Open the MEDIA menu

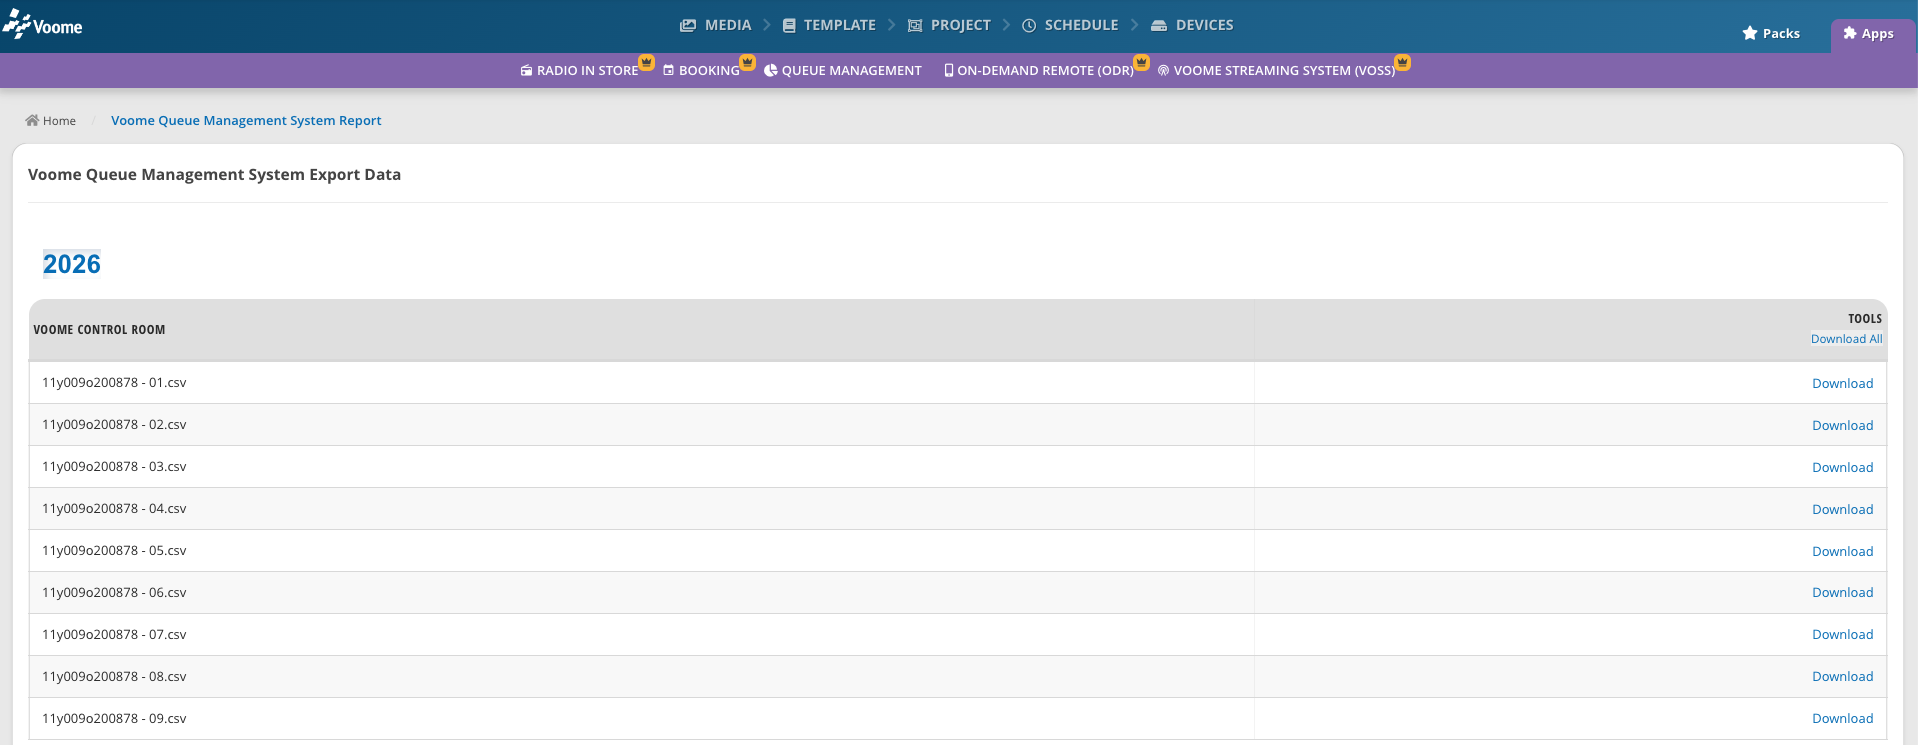[716, 26]
